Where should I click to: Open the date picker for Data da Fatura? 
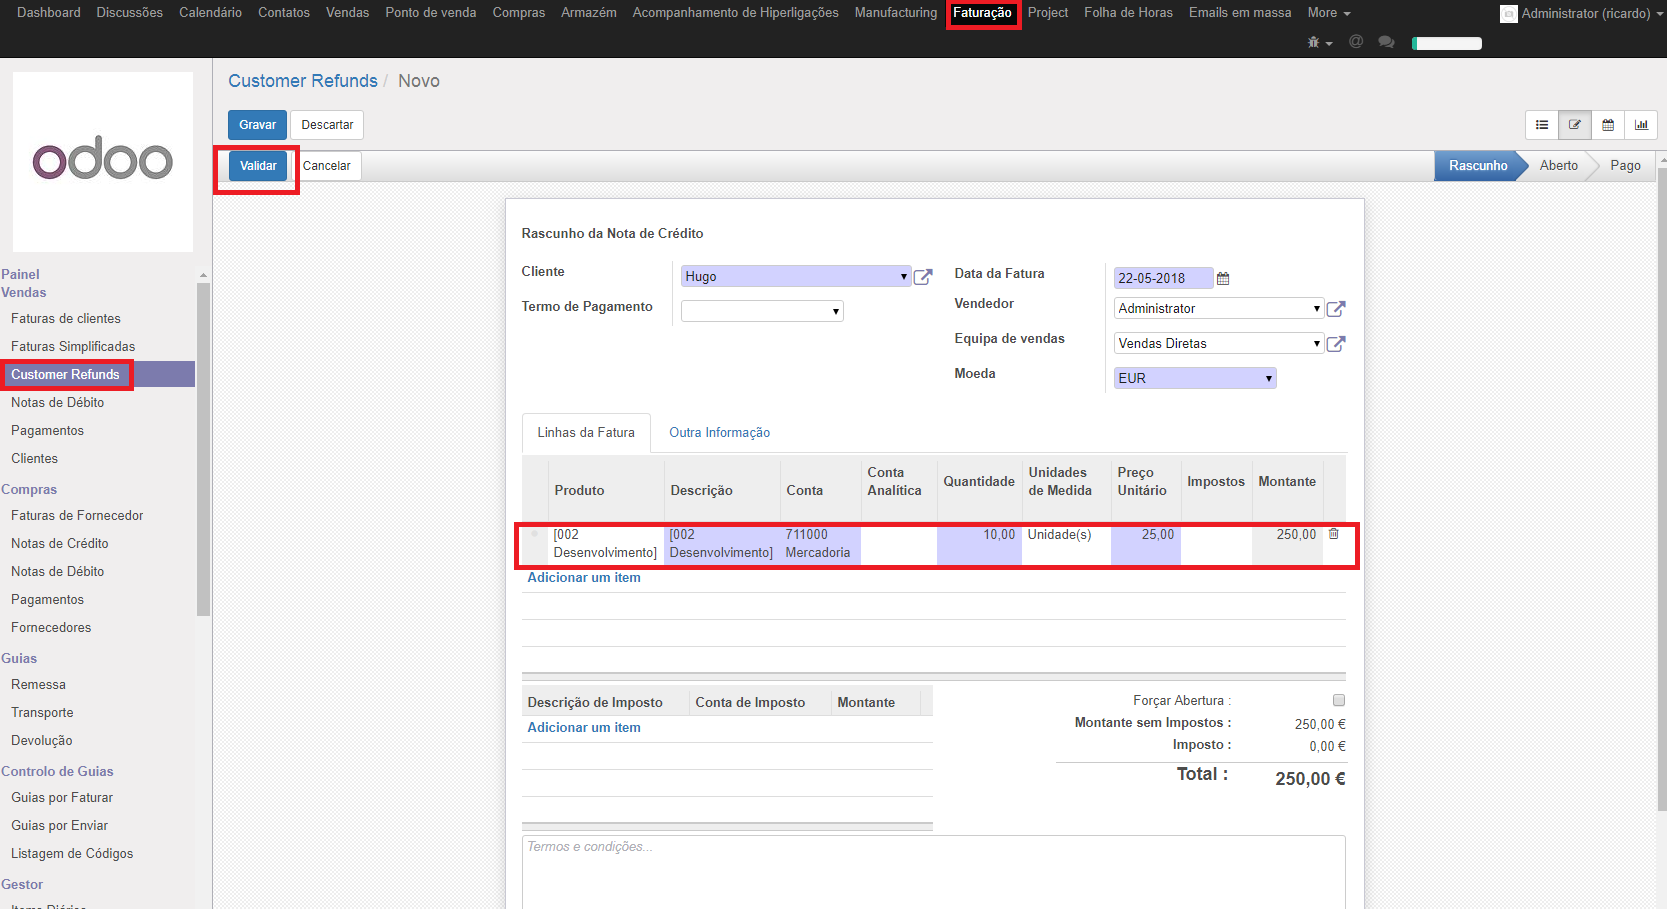(x=1223, y=279)
